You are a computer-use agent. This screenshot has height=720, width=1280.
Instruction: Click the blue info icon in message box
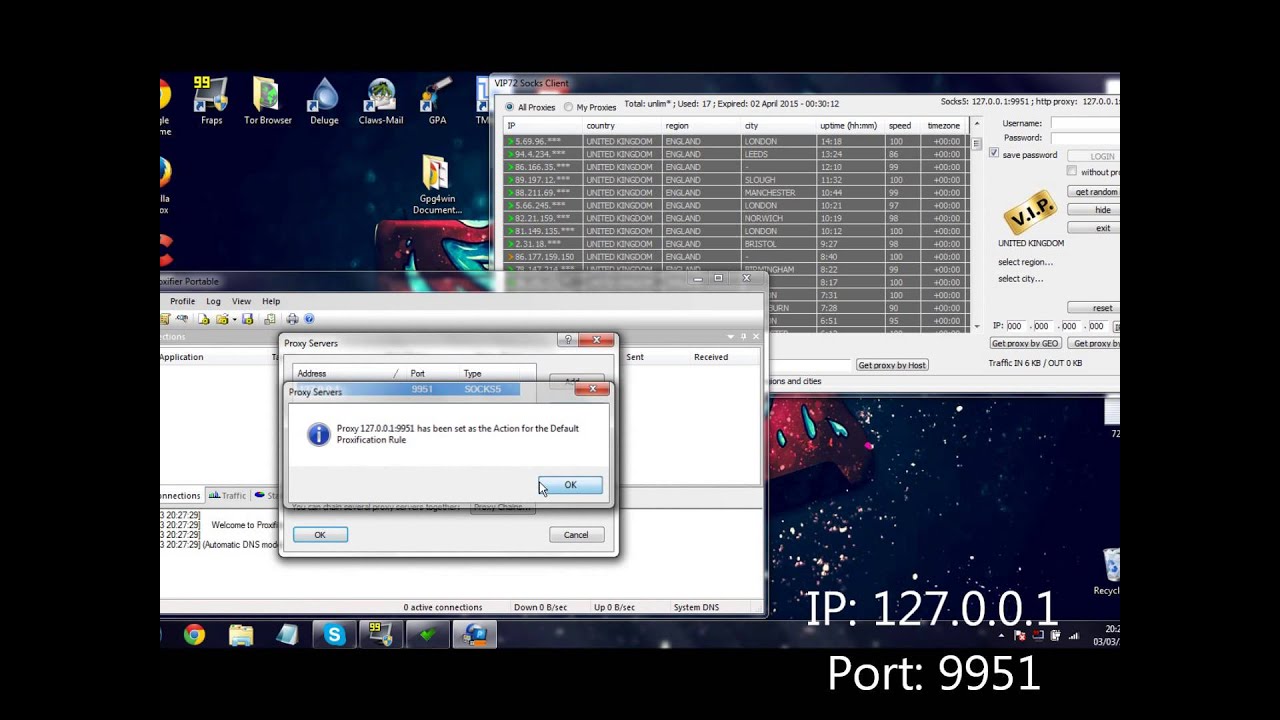pos(318,434)
